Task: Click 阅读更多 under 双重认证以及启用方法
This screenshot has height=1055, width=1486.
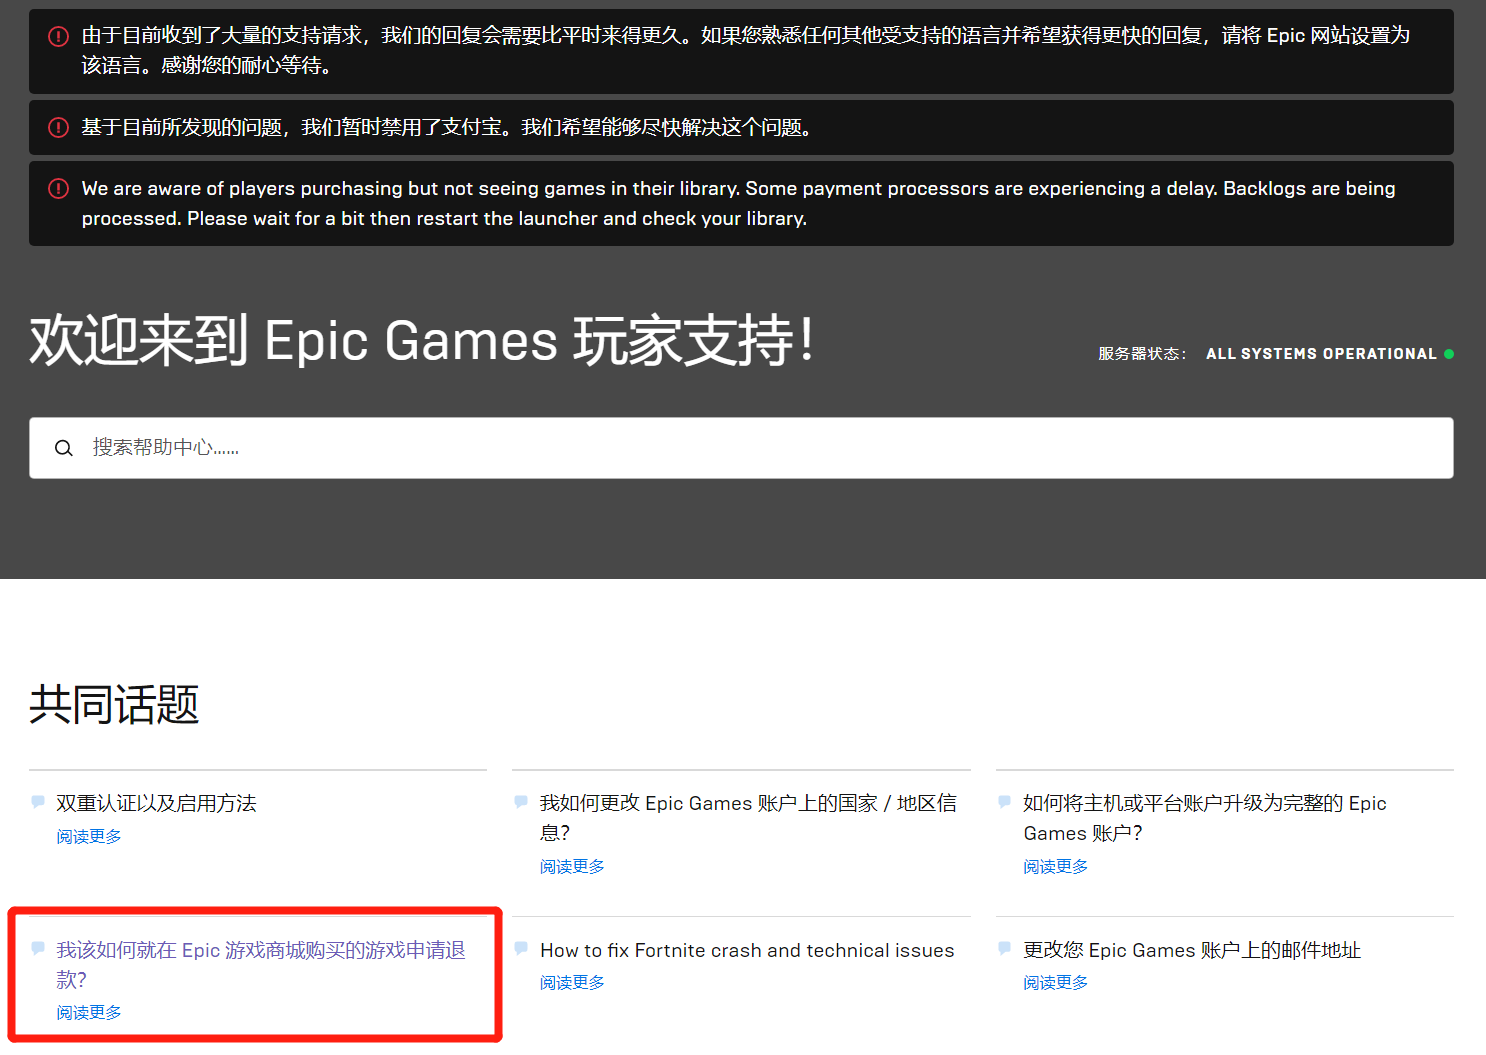Action: pos(89,836)
